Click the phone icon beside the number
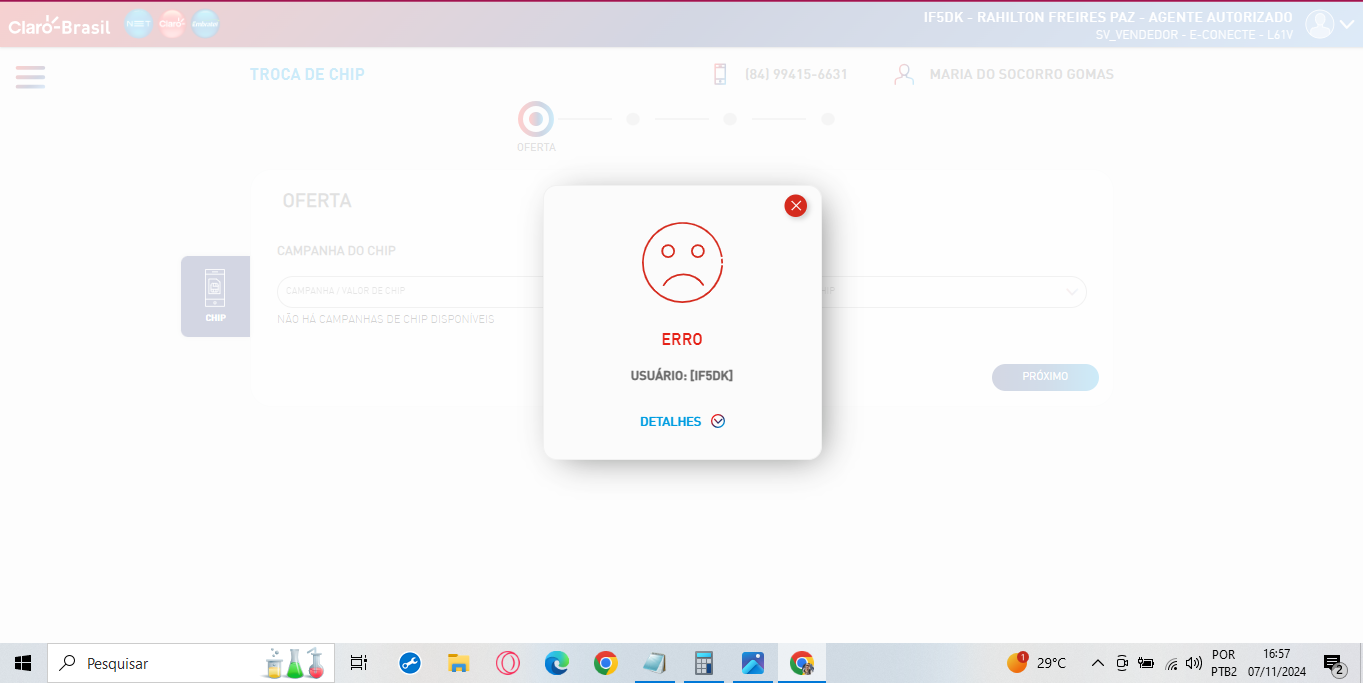Viewport: 1363px width, 683px height. 720,74
